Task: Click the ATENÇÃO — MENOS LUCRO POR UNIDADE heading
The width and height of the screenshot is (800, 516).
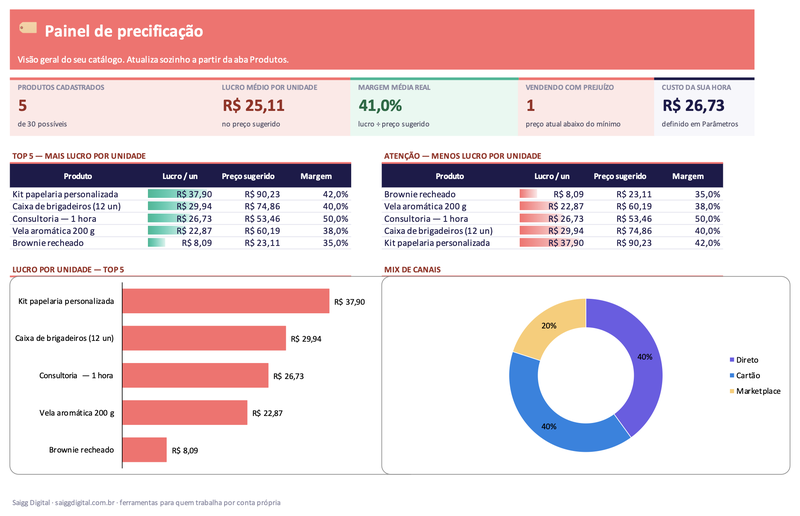Action: click(x=463, y=156)
